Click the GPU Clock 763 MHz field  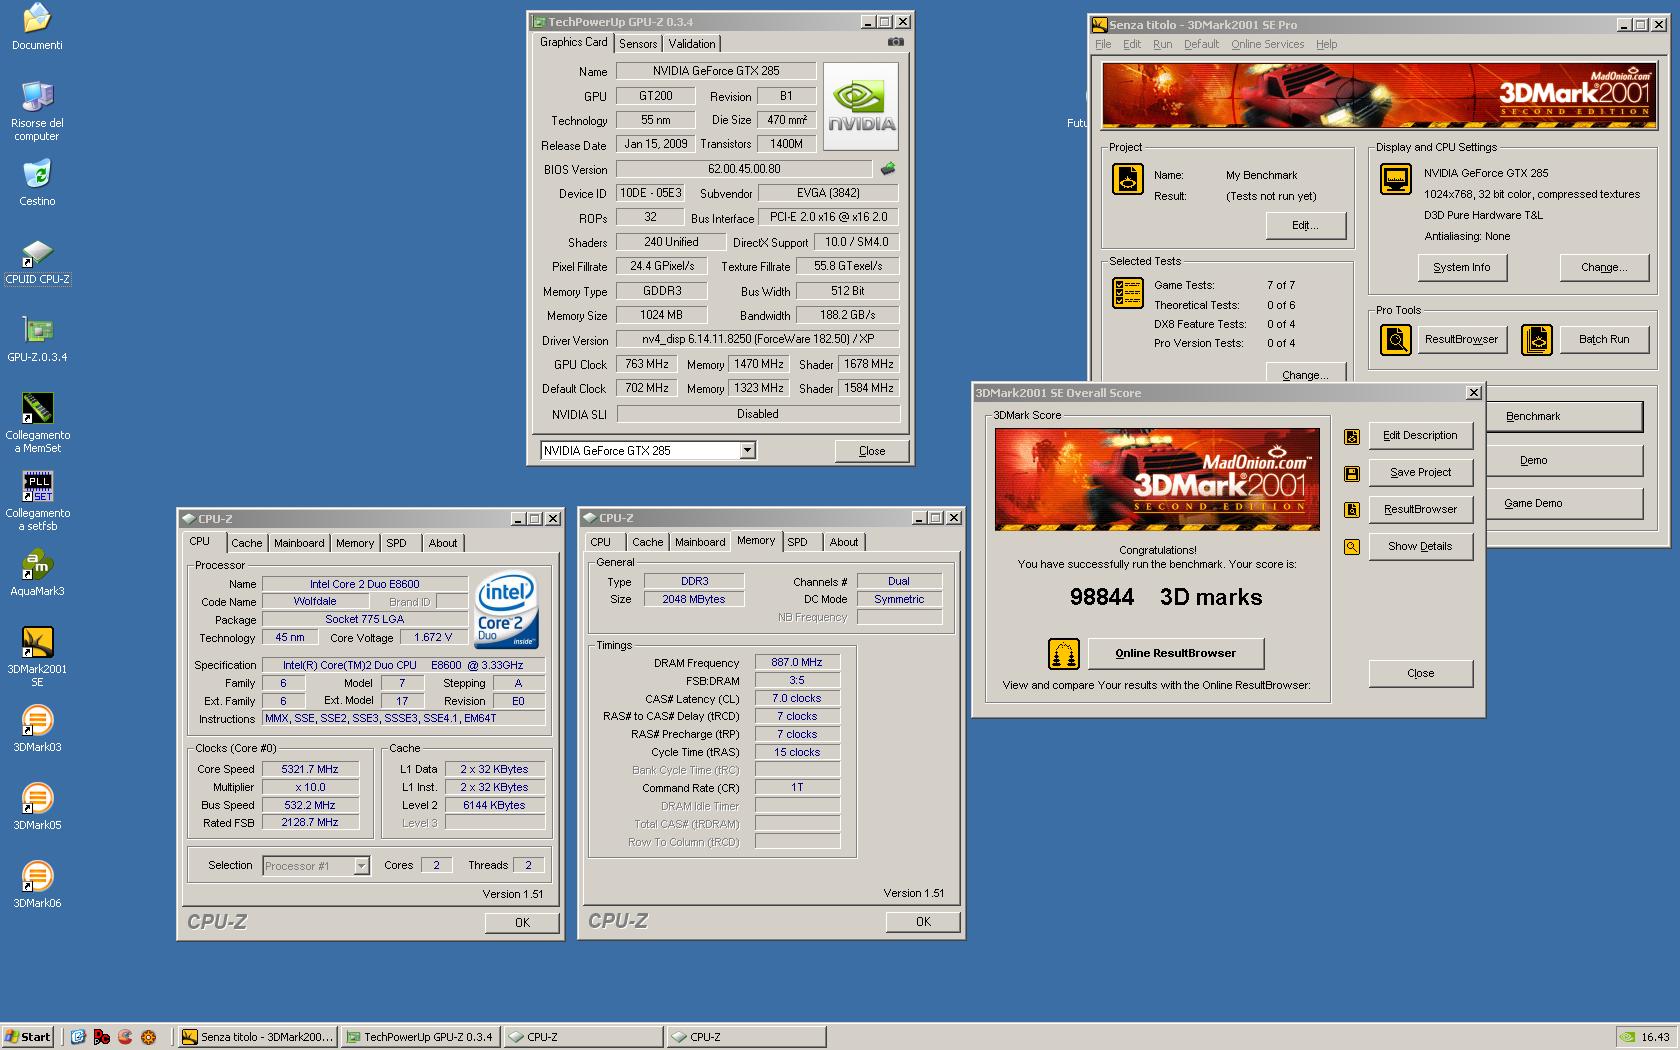[x=647, y=365]
